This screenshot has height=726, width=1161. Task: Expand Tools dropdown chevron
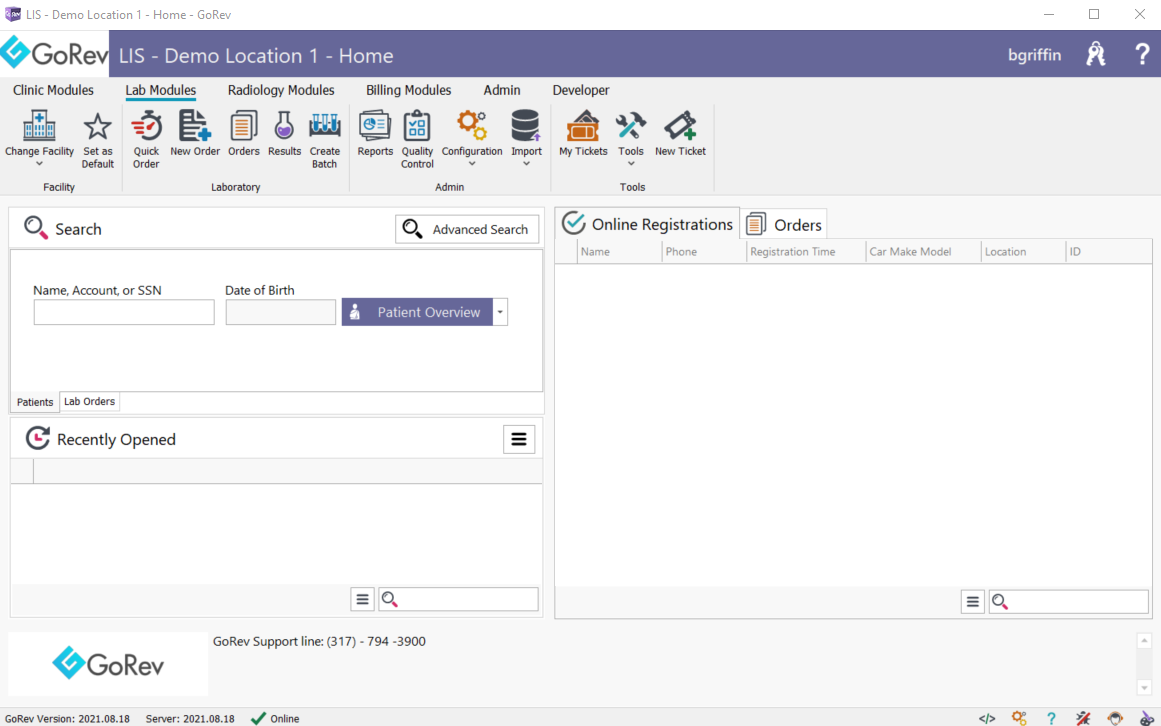point(631,164)
